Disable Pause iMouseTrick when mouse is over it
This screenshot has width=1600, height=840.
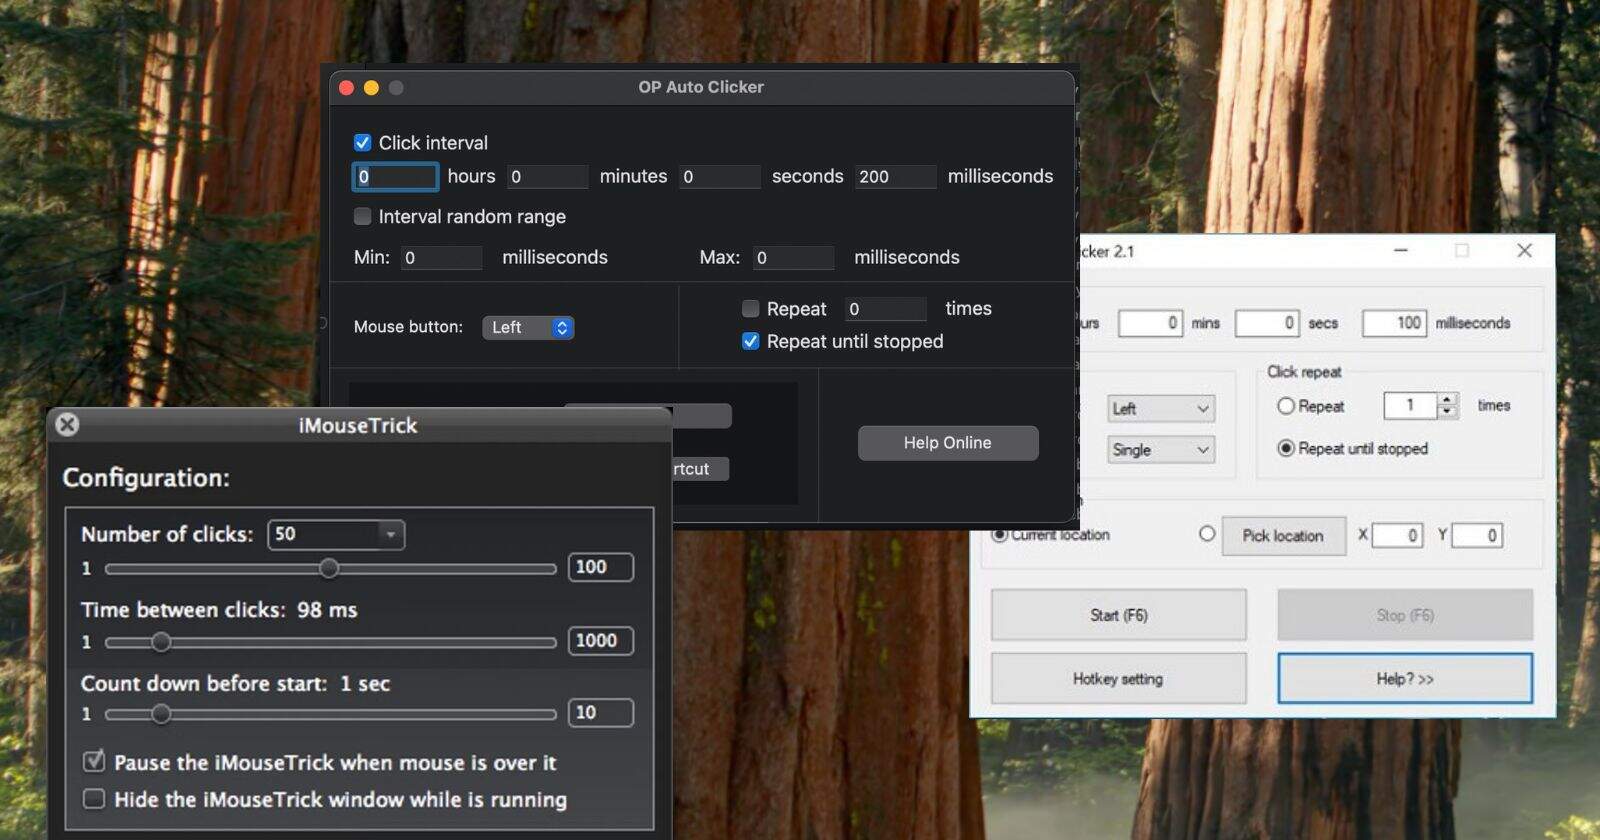(94, 762)
